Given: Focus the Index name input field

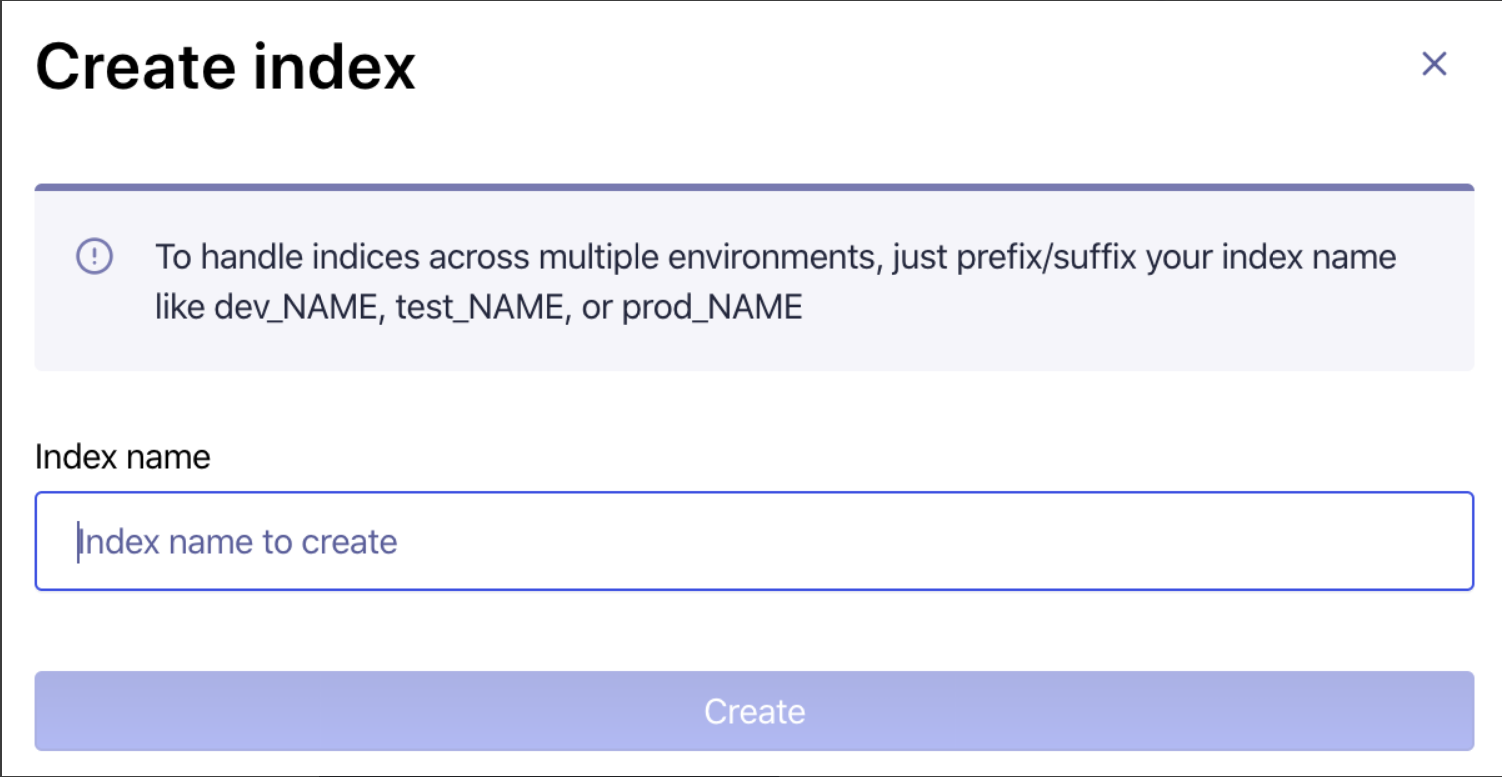Looking at the screenshot, I should pos(754,541).
